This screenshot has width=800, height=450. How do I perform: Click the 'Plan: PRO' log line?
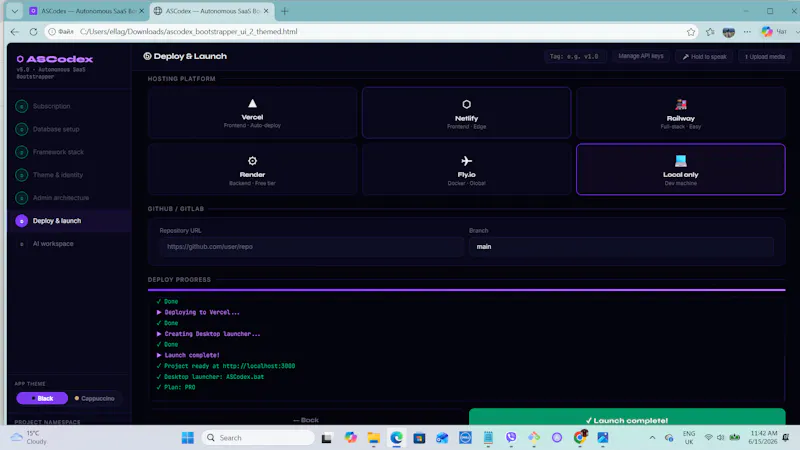(176, 387)
